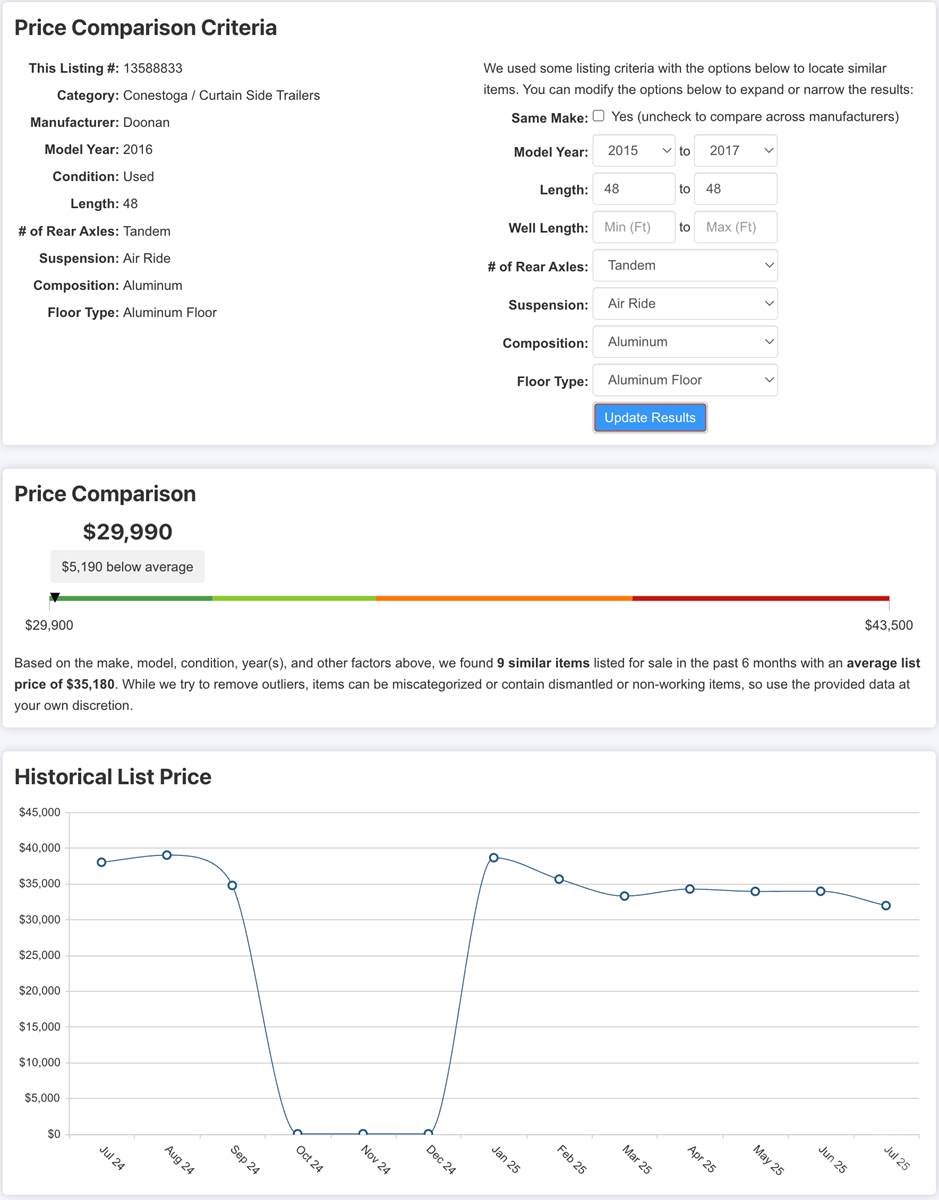The height and width of the screenshot is (1200, 939).
Task: Click the Historical List Price heading
Action: tap(113, 777)
